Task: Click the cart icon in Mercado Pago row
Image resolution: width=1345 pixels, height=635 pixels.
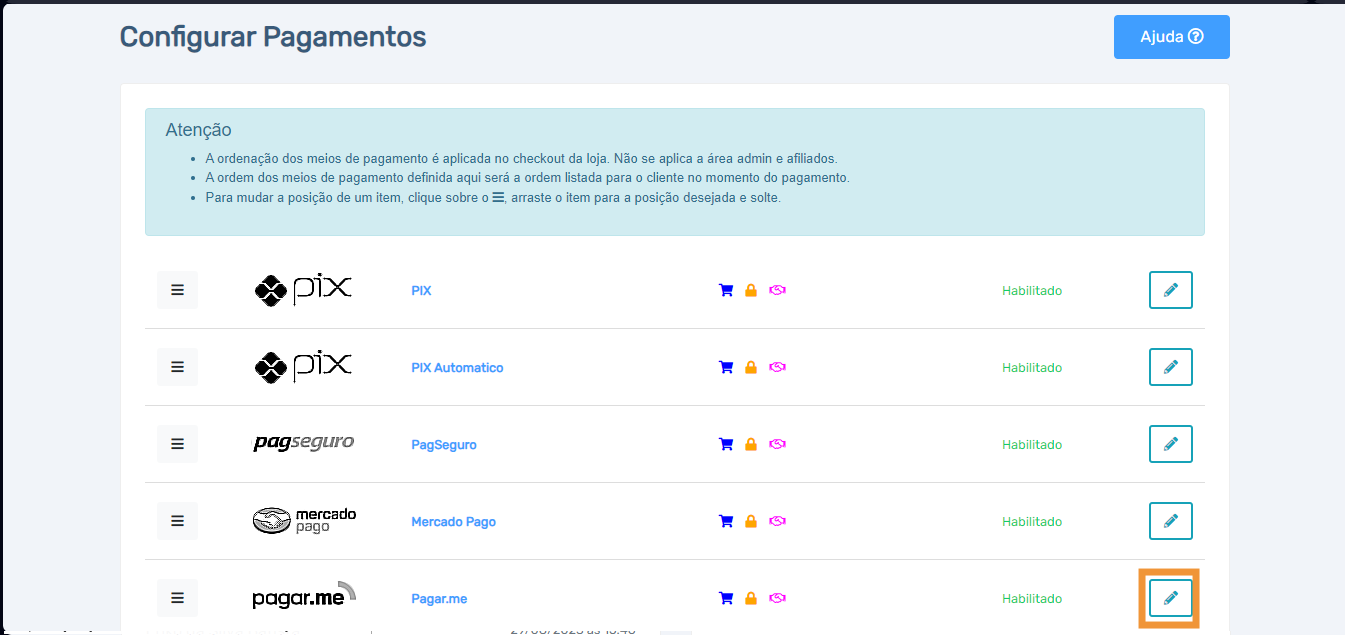Action: (726, 521)
